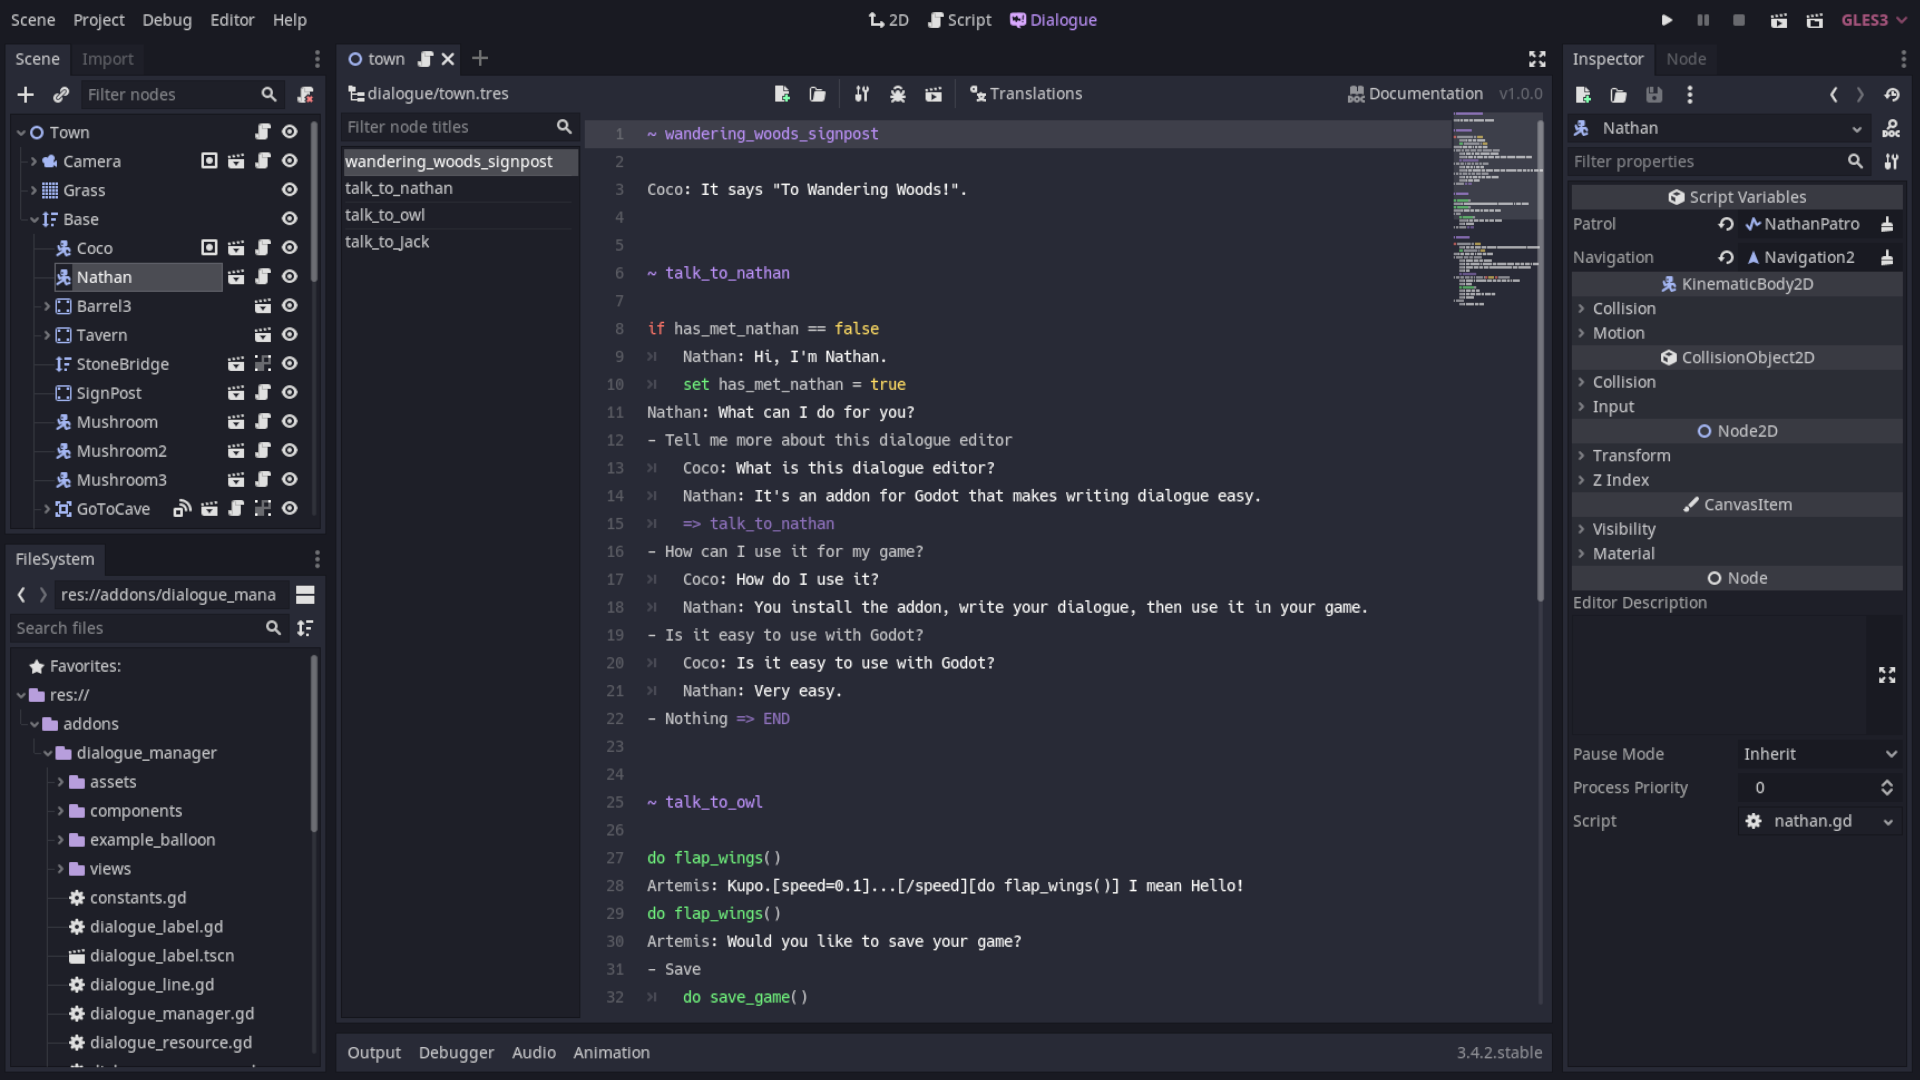The width and height of the screenshot is (1920, 1080).
Task: Play the project
Action: (1666, 19)
